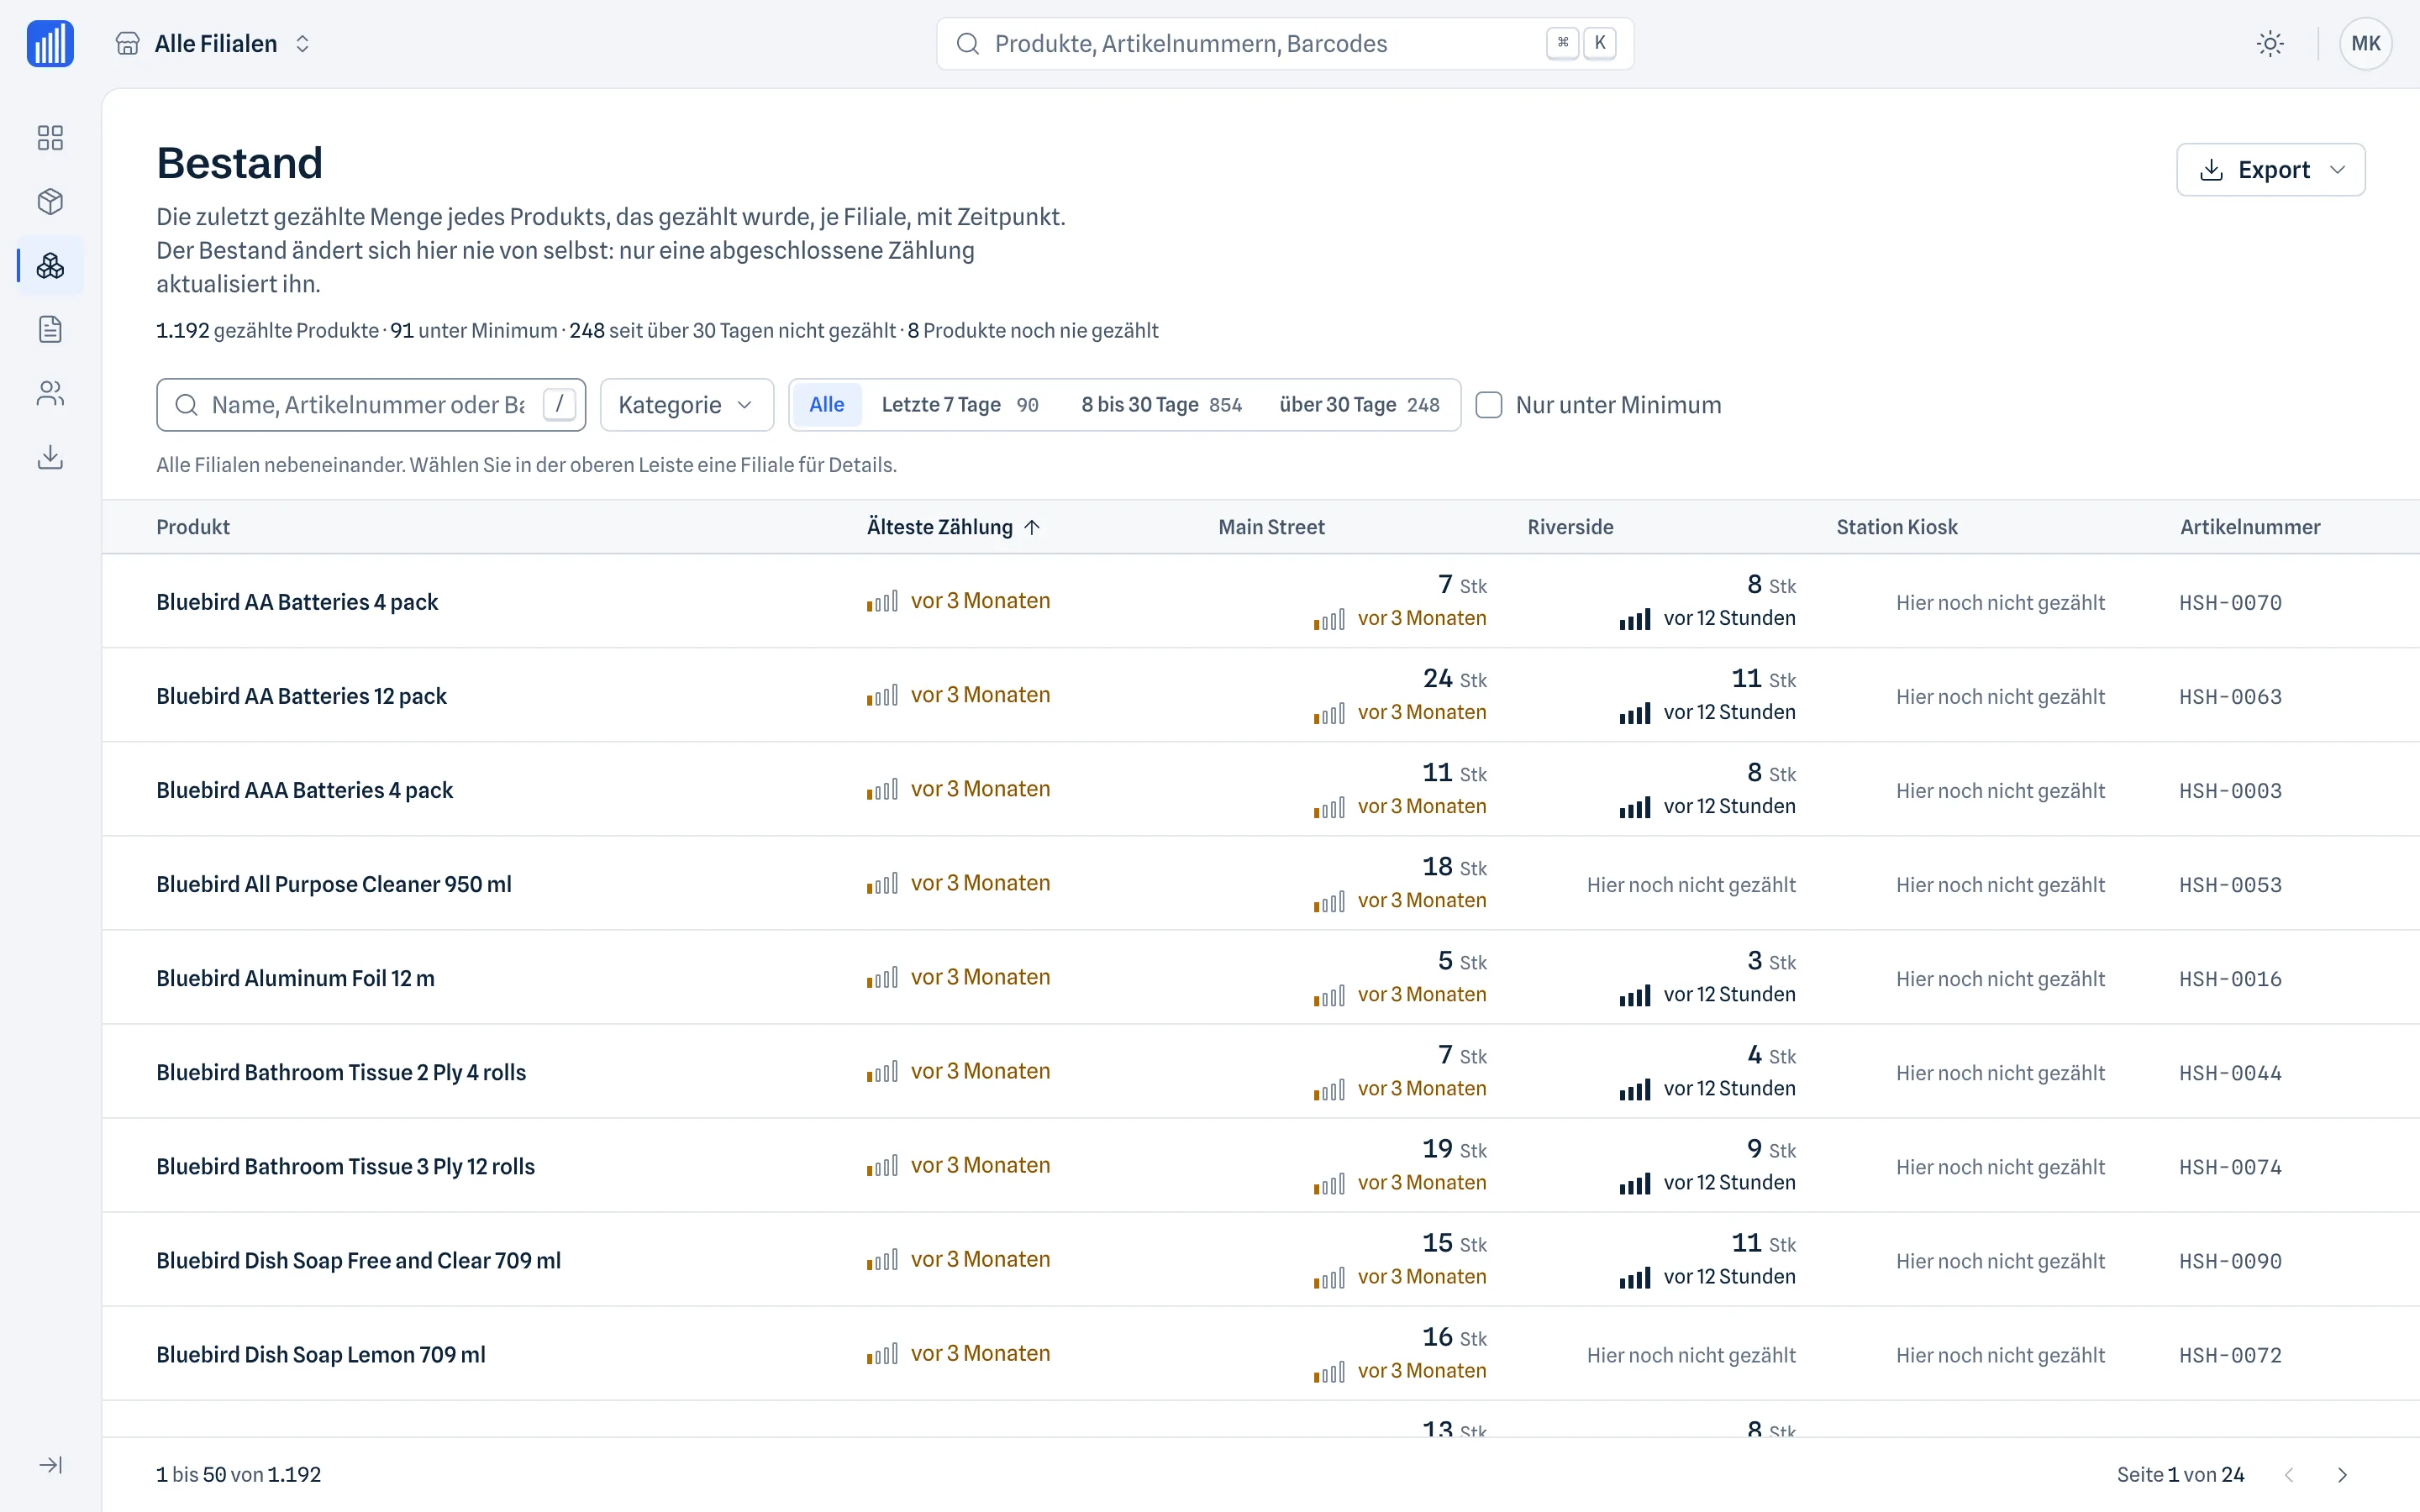
Task: Open the products box icon in sidebar
Action: (x=50, y=202)
